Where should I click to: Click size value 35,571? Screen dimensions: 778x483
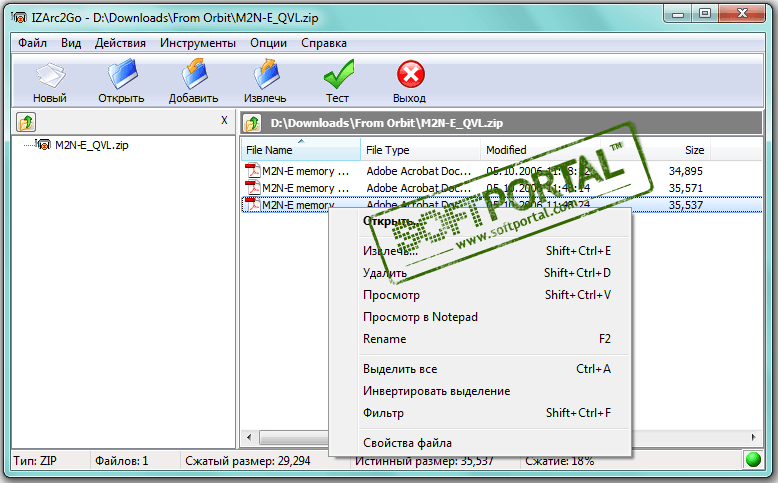[685, 188]
